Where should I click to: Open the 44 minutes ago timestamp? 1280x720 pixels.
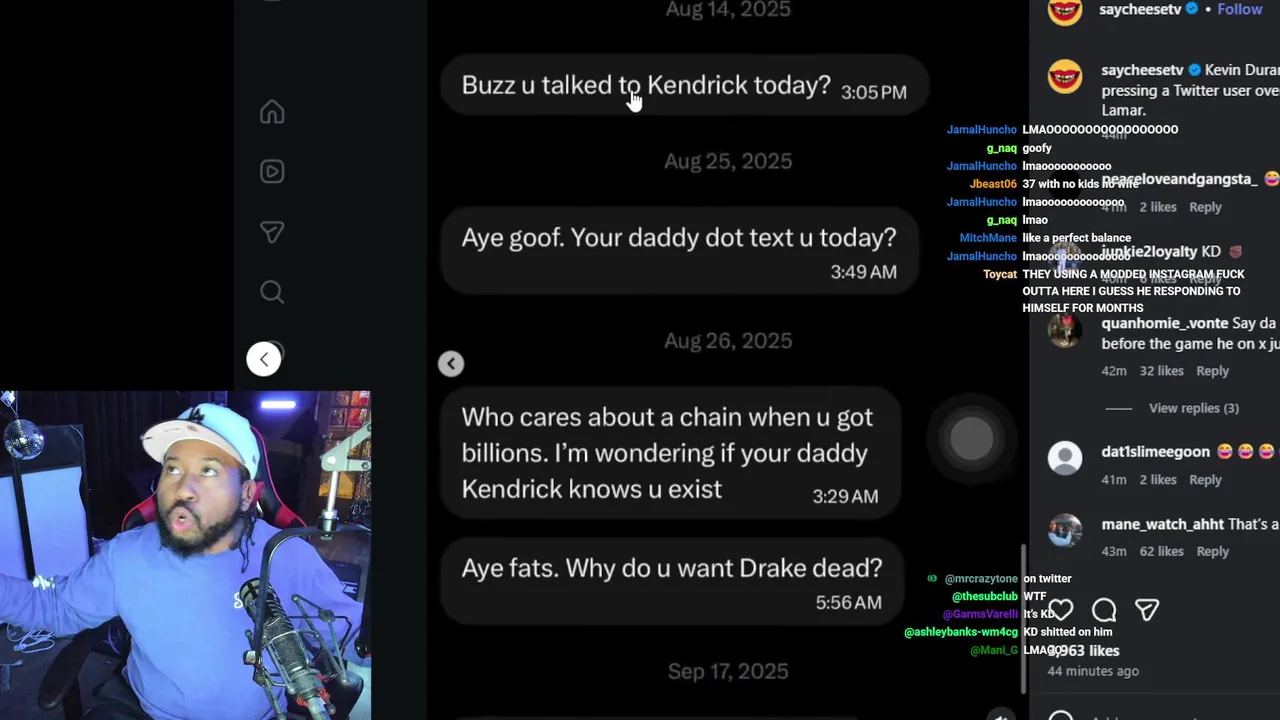point(1093,671)
